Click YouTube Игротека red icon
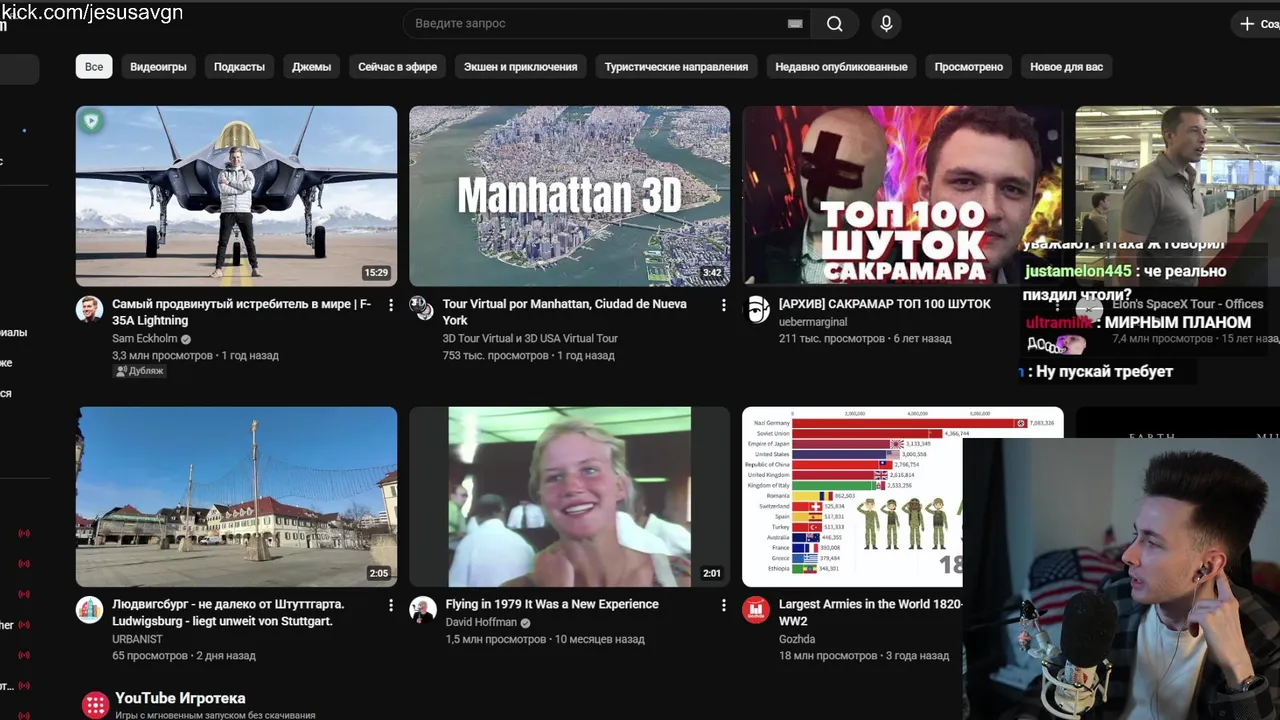 [x=95, y=705]
